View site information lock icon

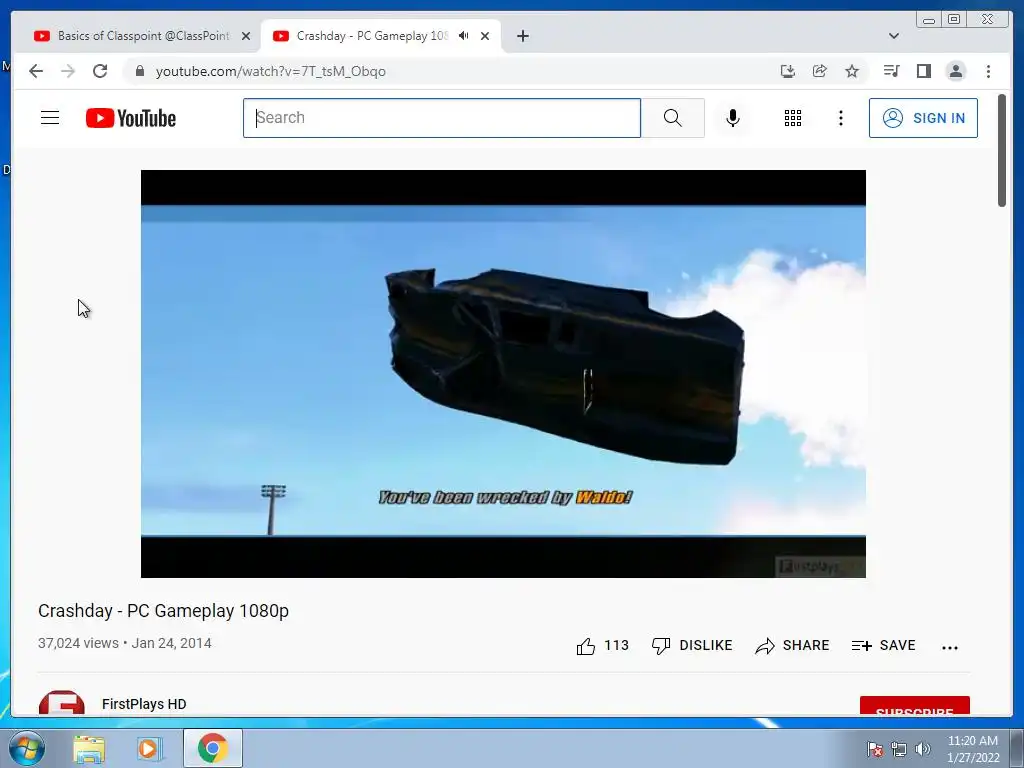pos(139,71)
